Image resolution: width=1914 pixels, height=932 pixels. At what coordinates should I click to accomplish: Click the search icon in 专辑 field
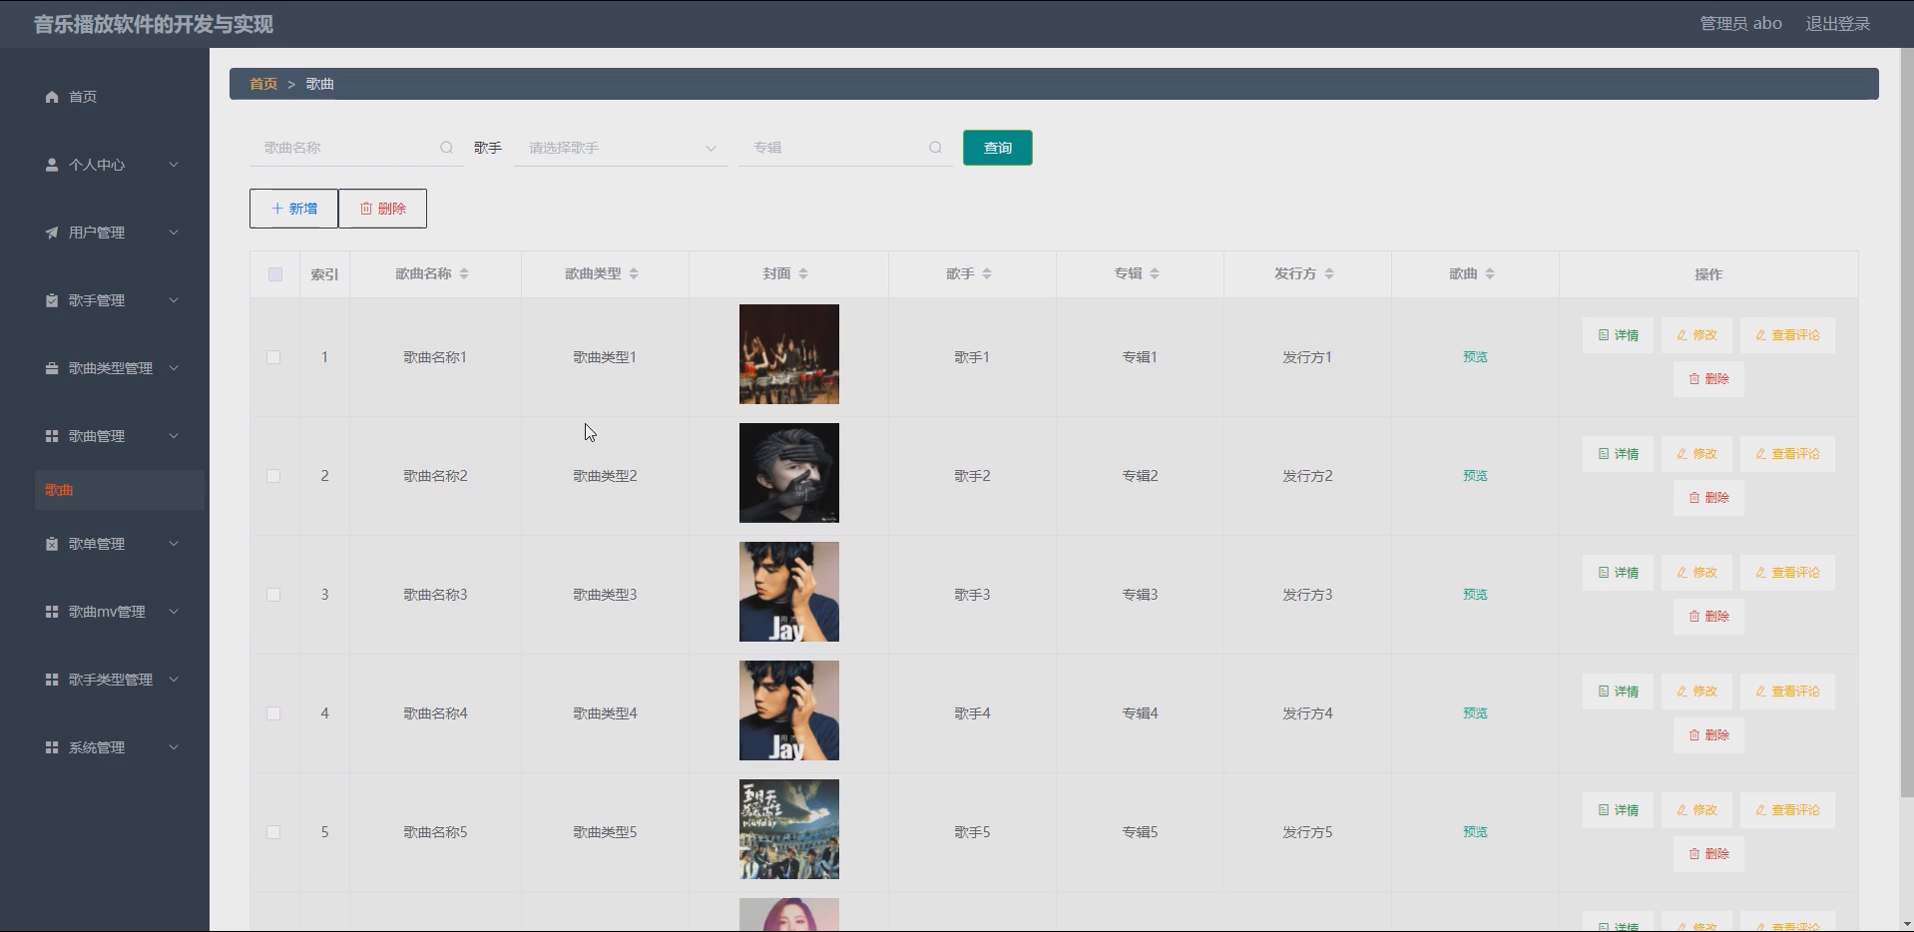click(936, 148)
